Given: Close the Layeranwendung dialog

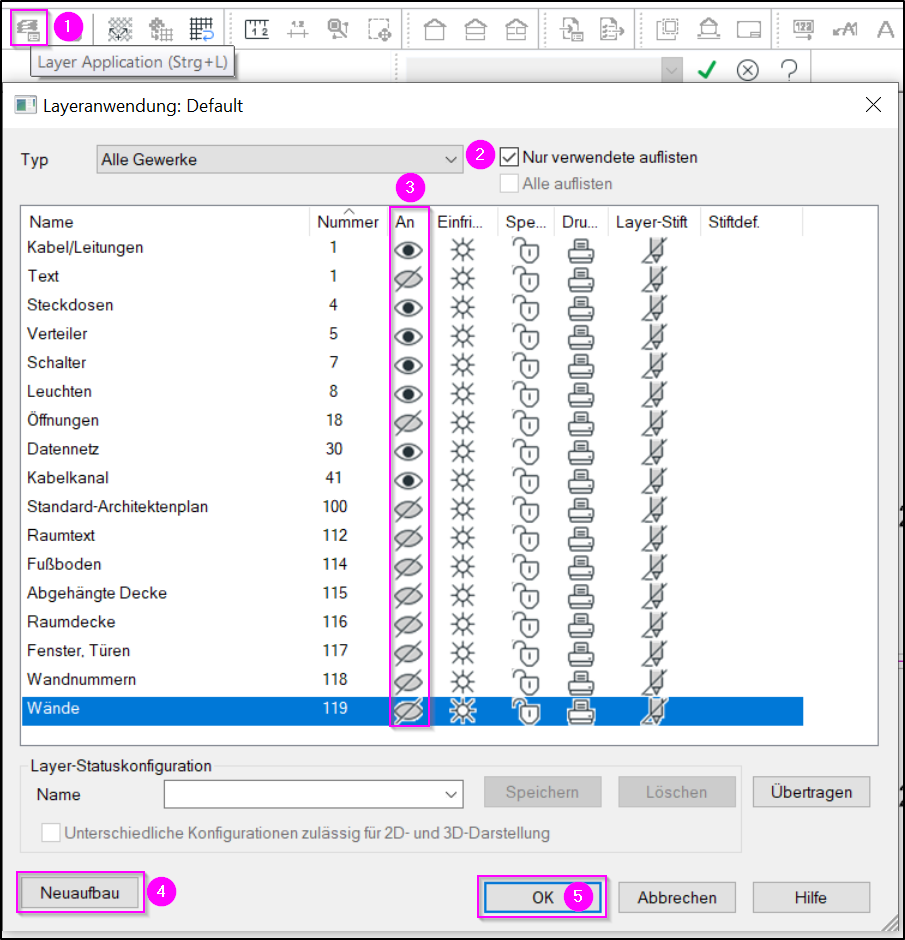Looking at the screenshot, I should click(873, 105).
